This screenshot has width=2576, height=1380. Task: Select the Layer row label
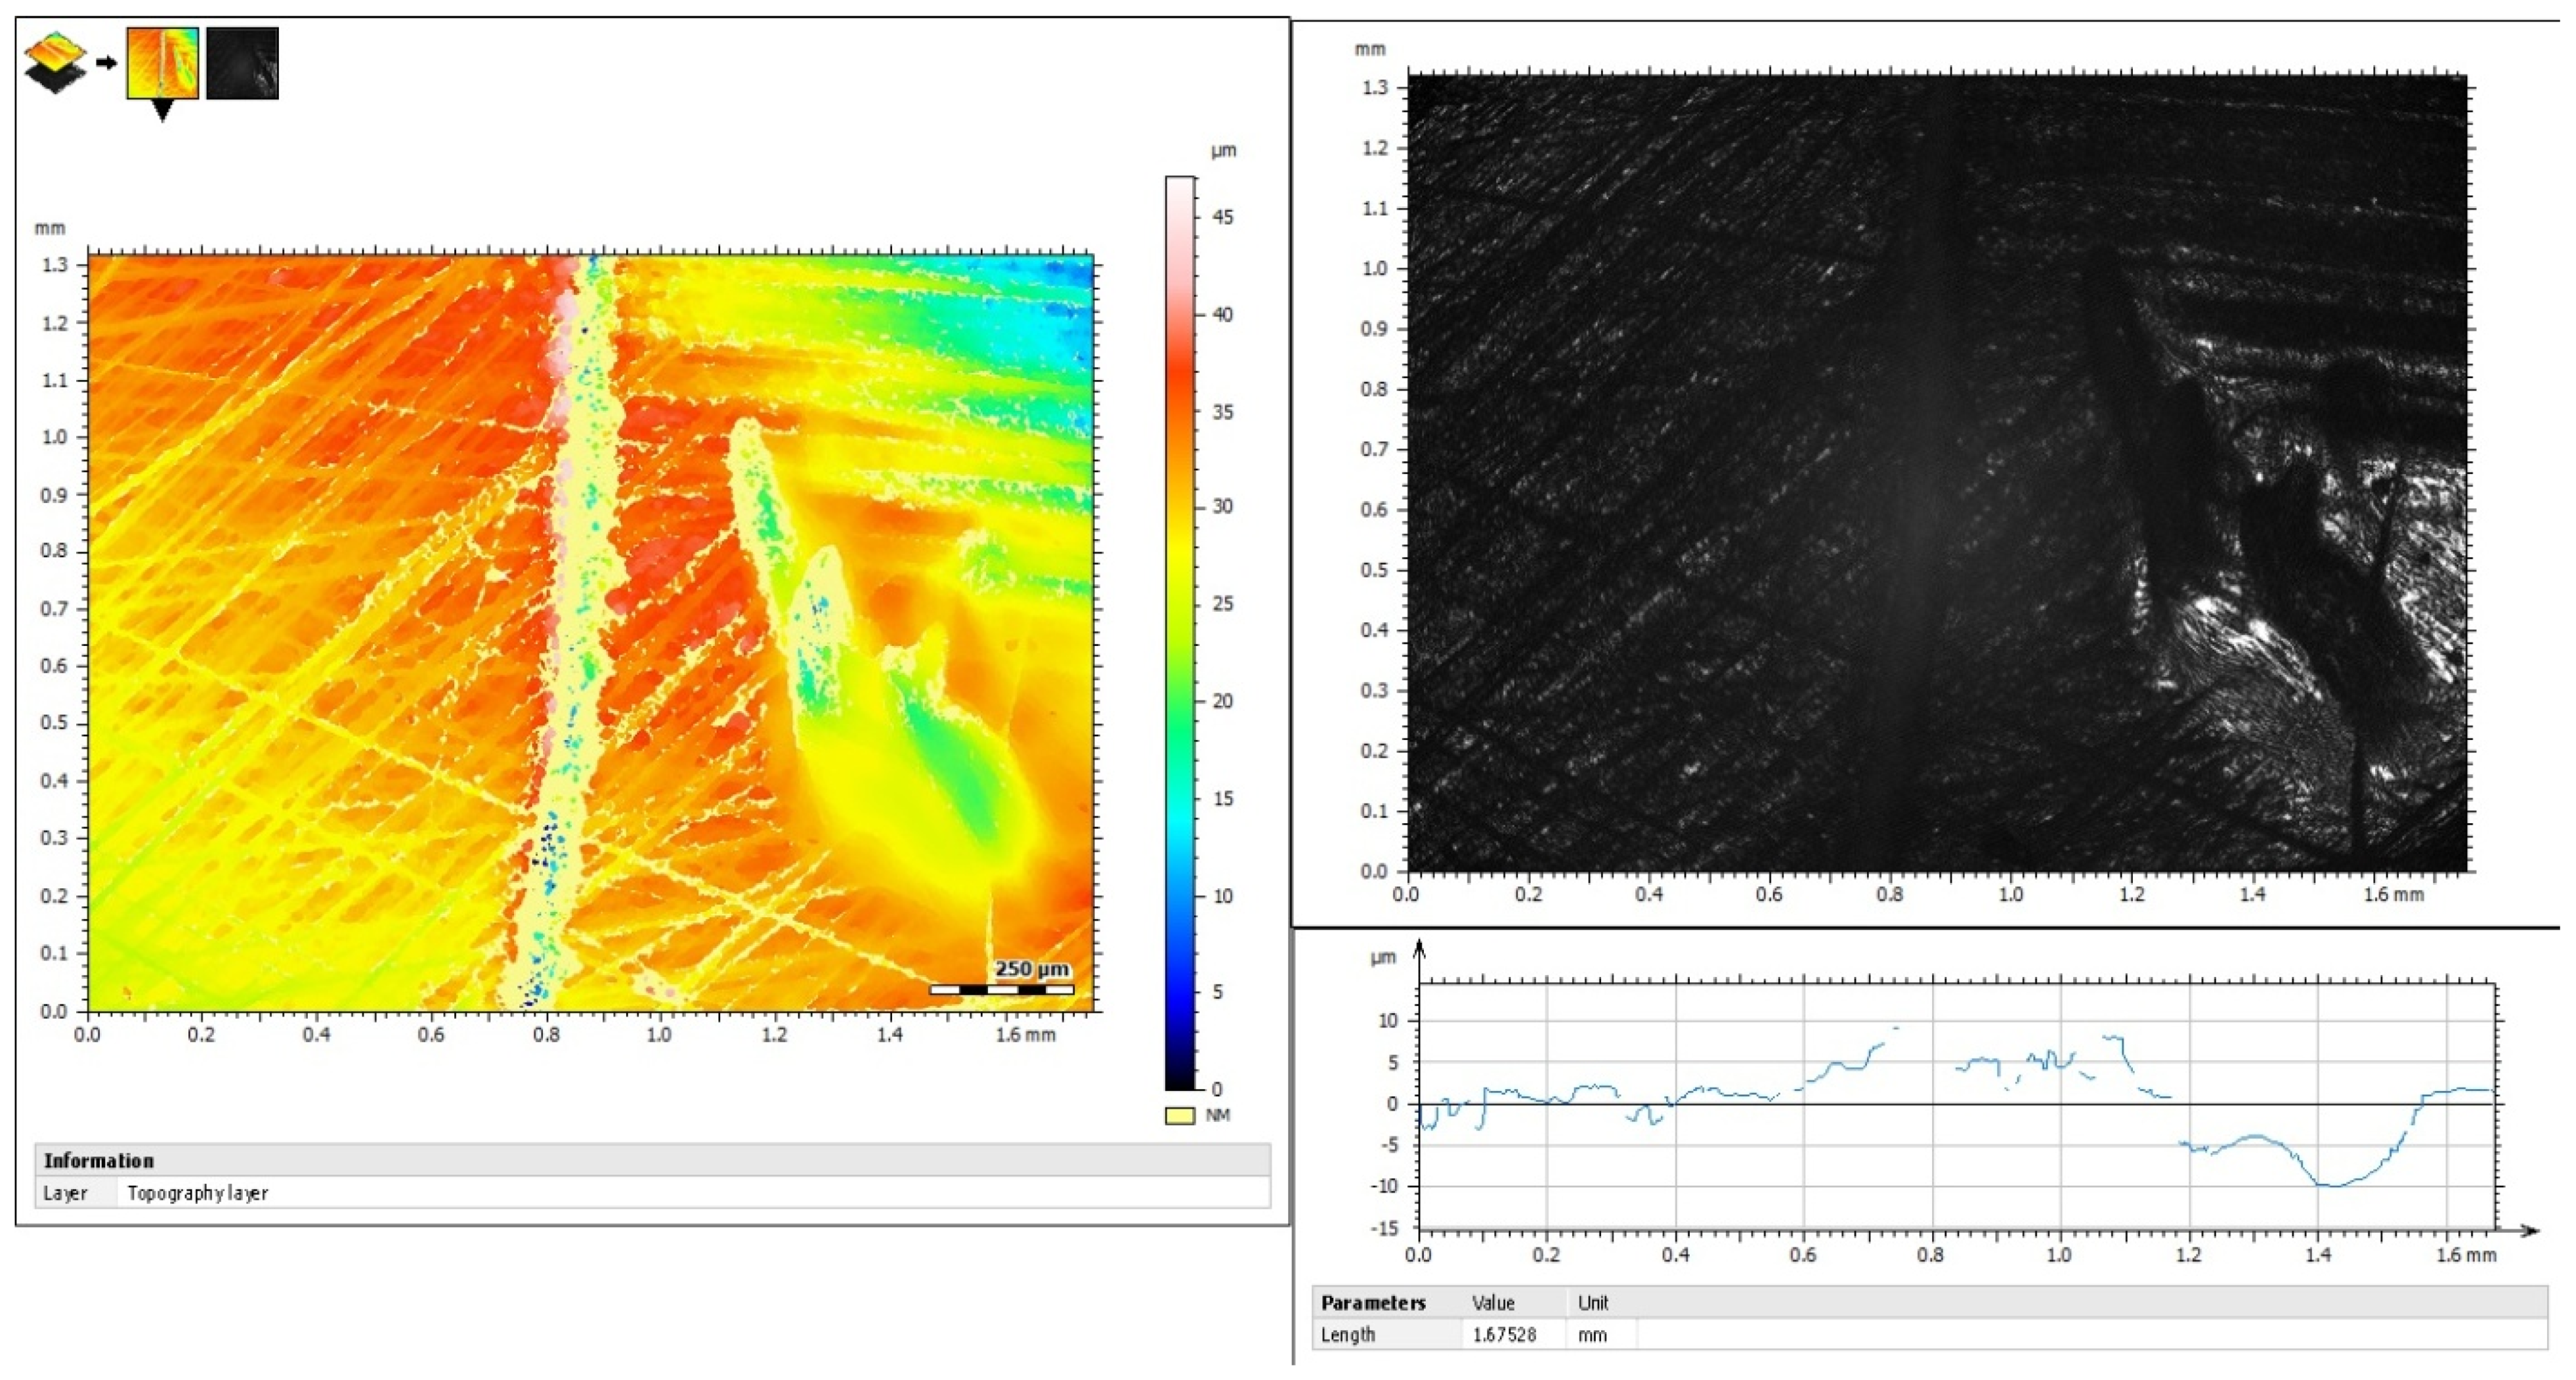click(66, 1193)
